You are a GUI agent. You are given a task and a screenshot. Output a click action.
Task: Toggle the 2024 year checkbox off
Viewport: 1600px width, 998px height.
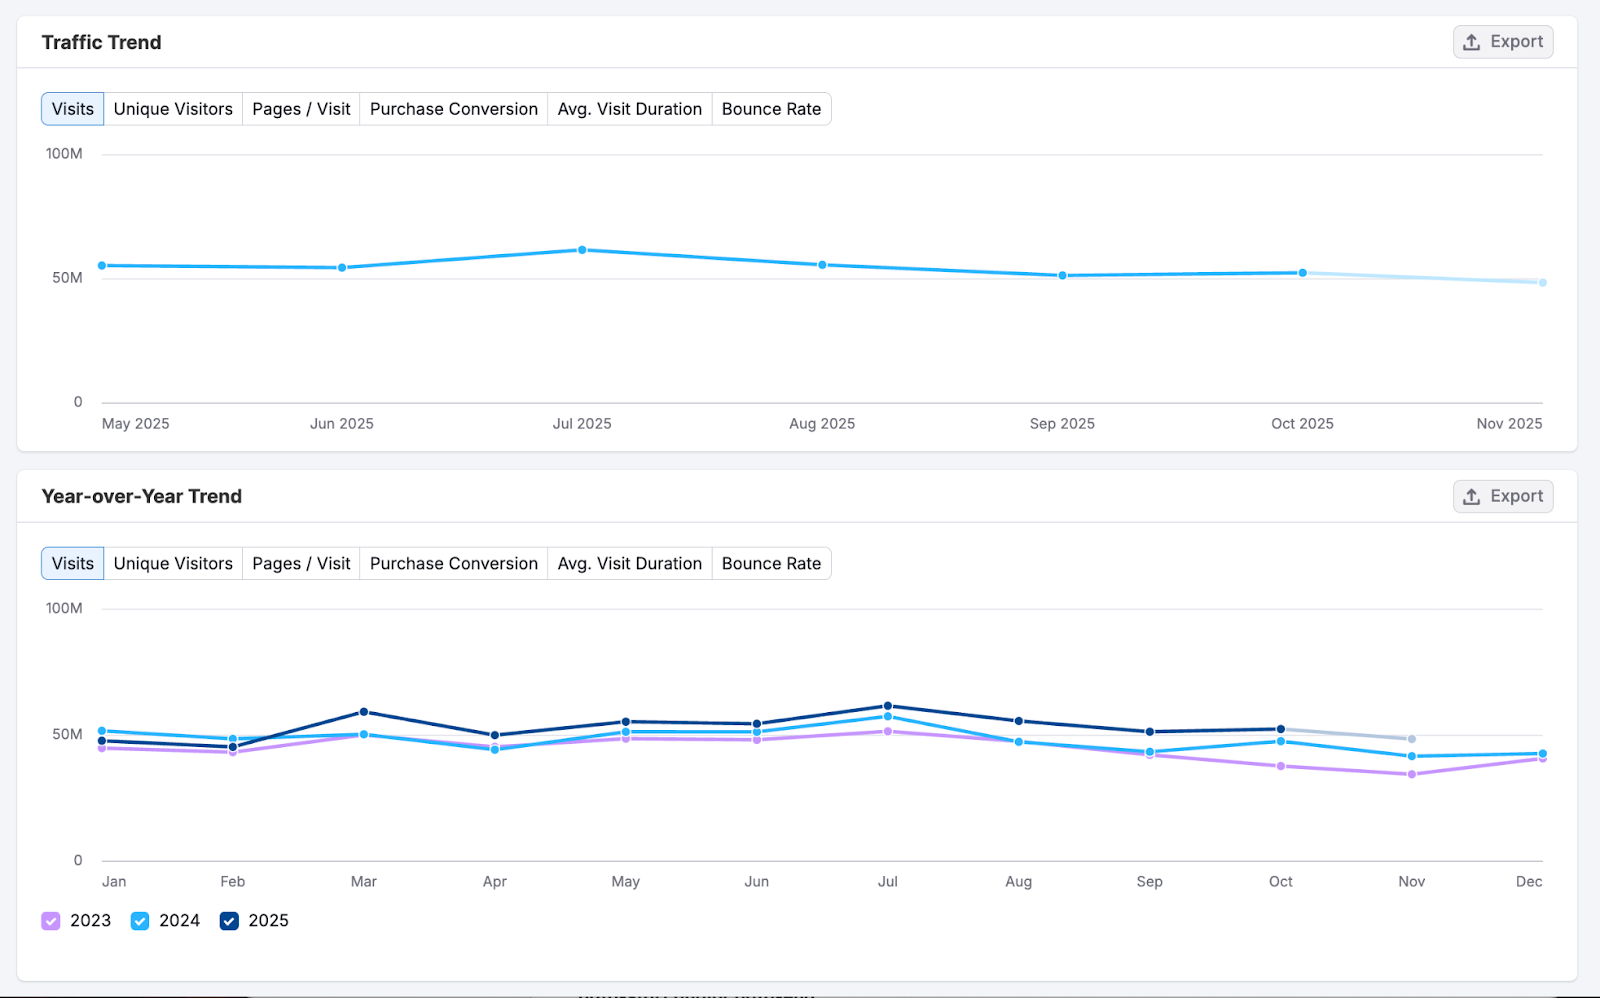(x=139, y=920)
